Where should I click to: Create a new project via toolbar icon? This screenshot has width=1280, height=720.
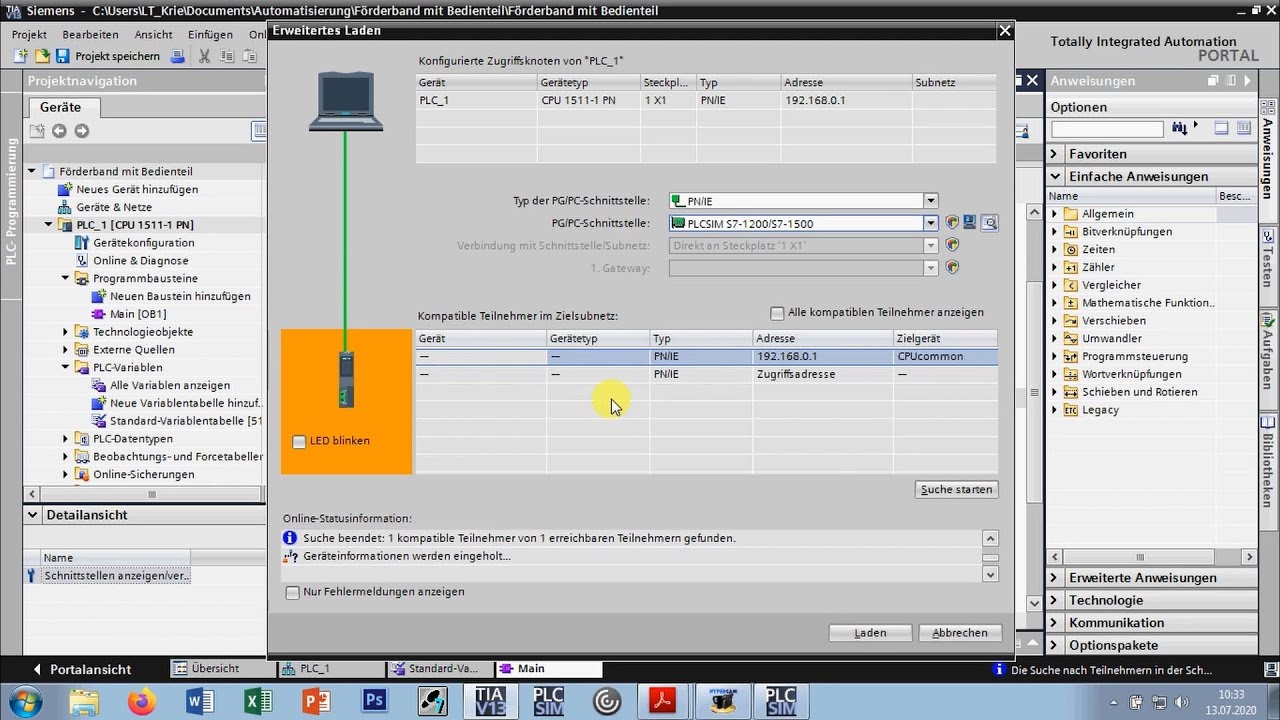coord(20,56)
